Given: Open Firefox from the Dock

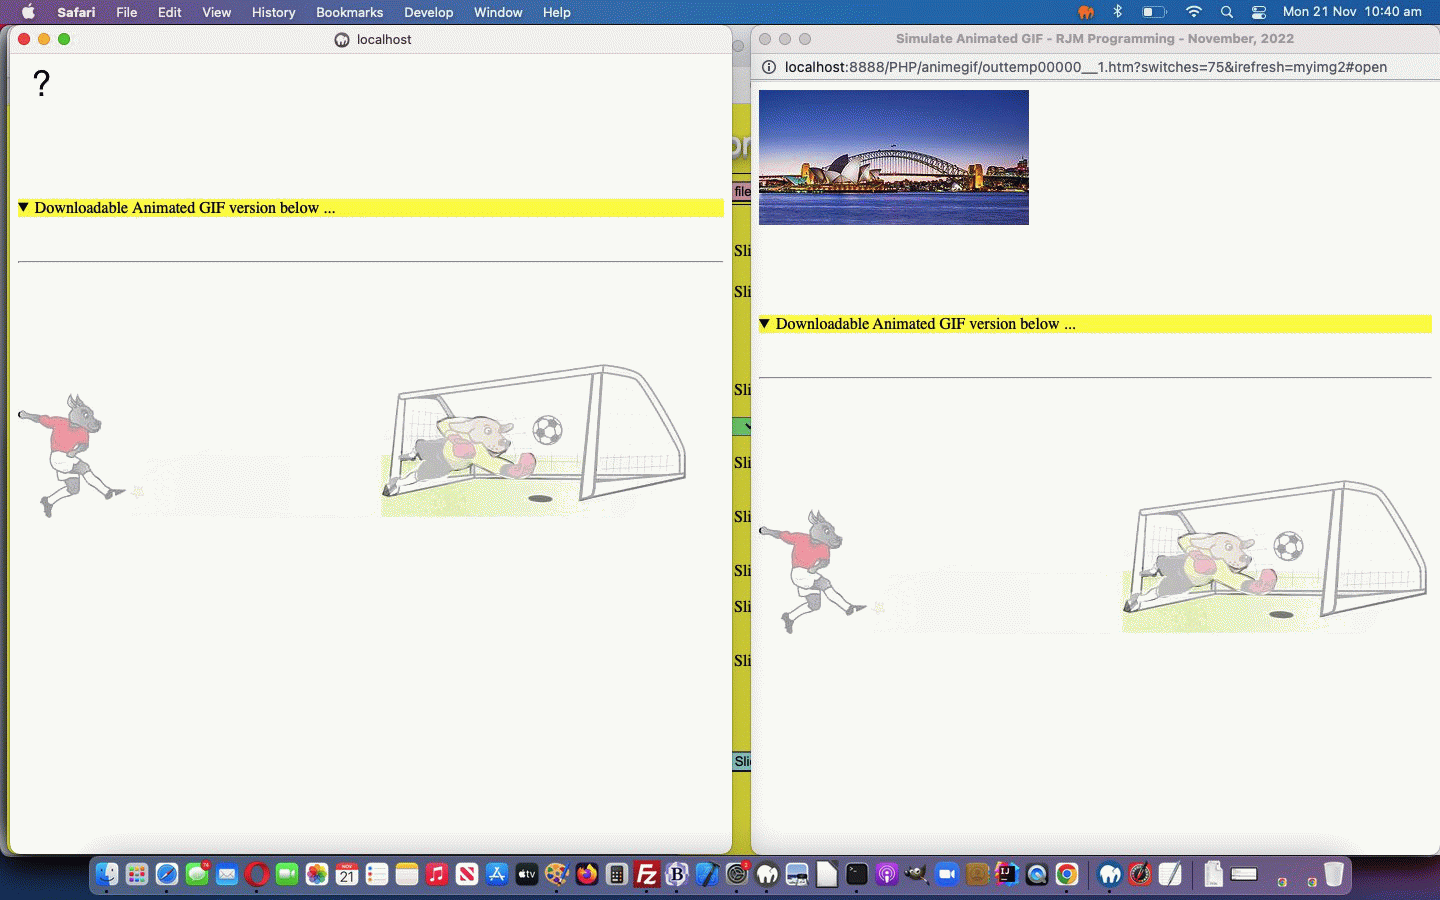Looking at the screenshot, I should click(587, 875).
